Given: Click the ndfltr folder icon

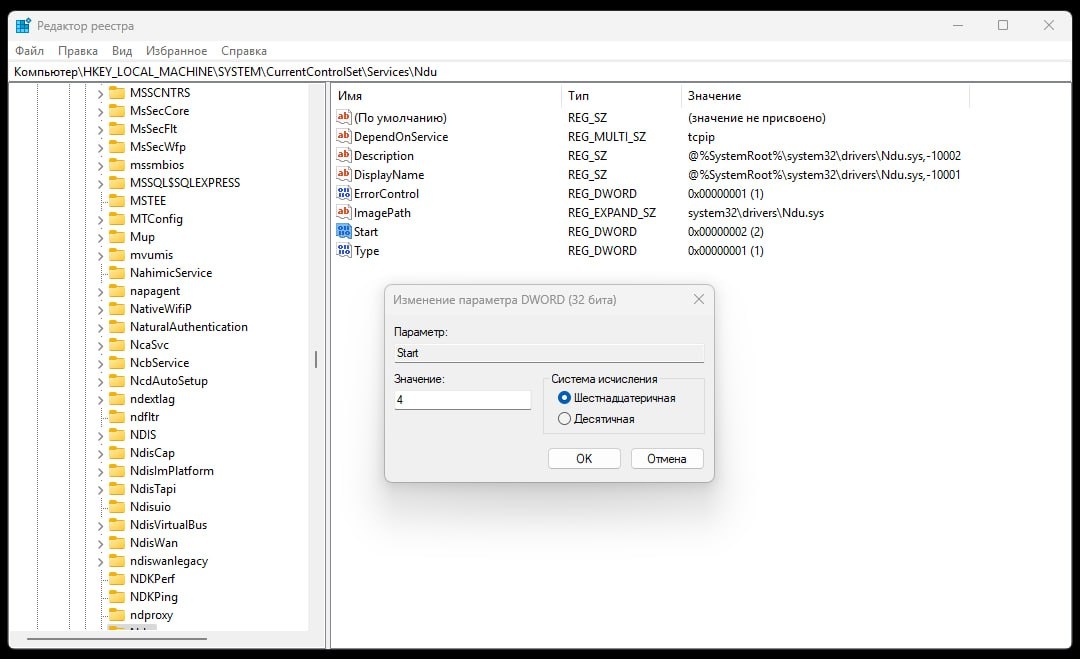Looking at the screenshot, I should coord(117,417).
